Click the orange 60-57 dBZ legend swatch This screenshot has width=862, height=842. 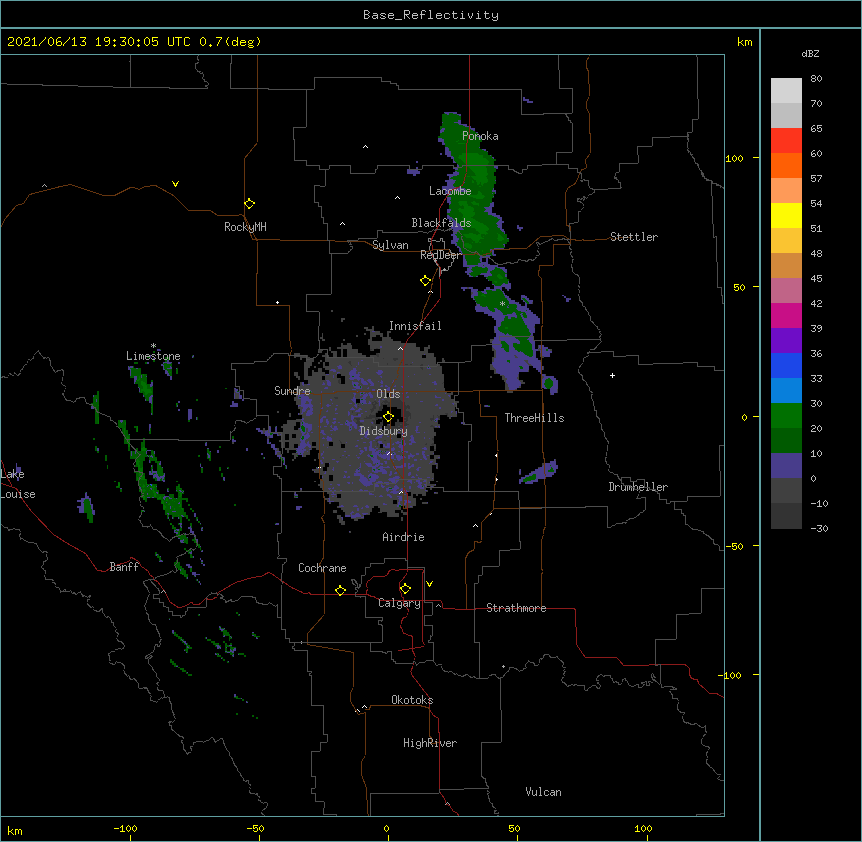point(786,165)
